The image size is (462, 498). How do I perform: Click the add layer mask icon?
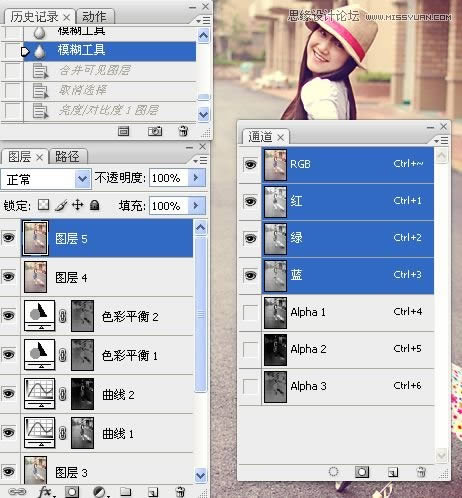72,492
